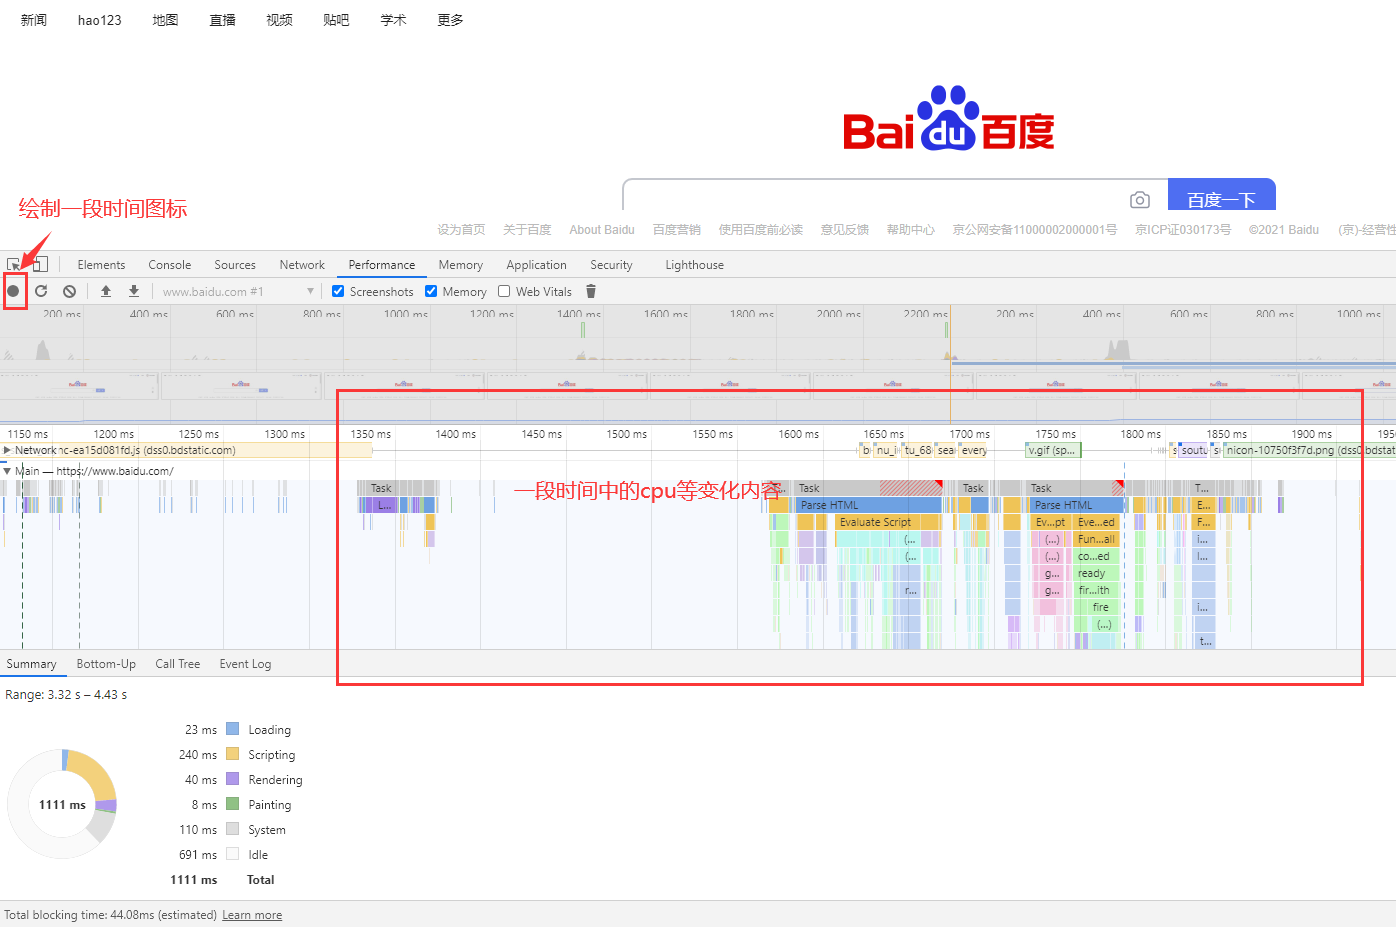Open the 意见反馈 link
The height and width of the screenshot is (927, 1396).
point(845,230)
